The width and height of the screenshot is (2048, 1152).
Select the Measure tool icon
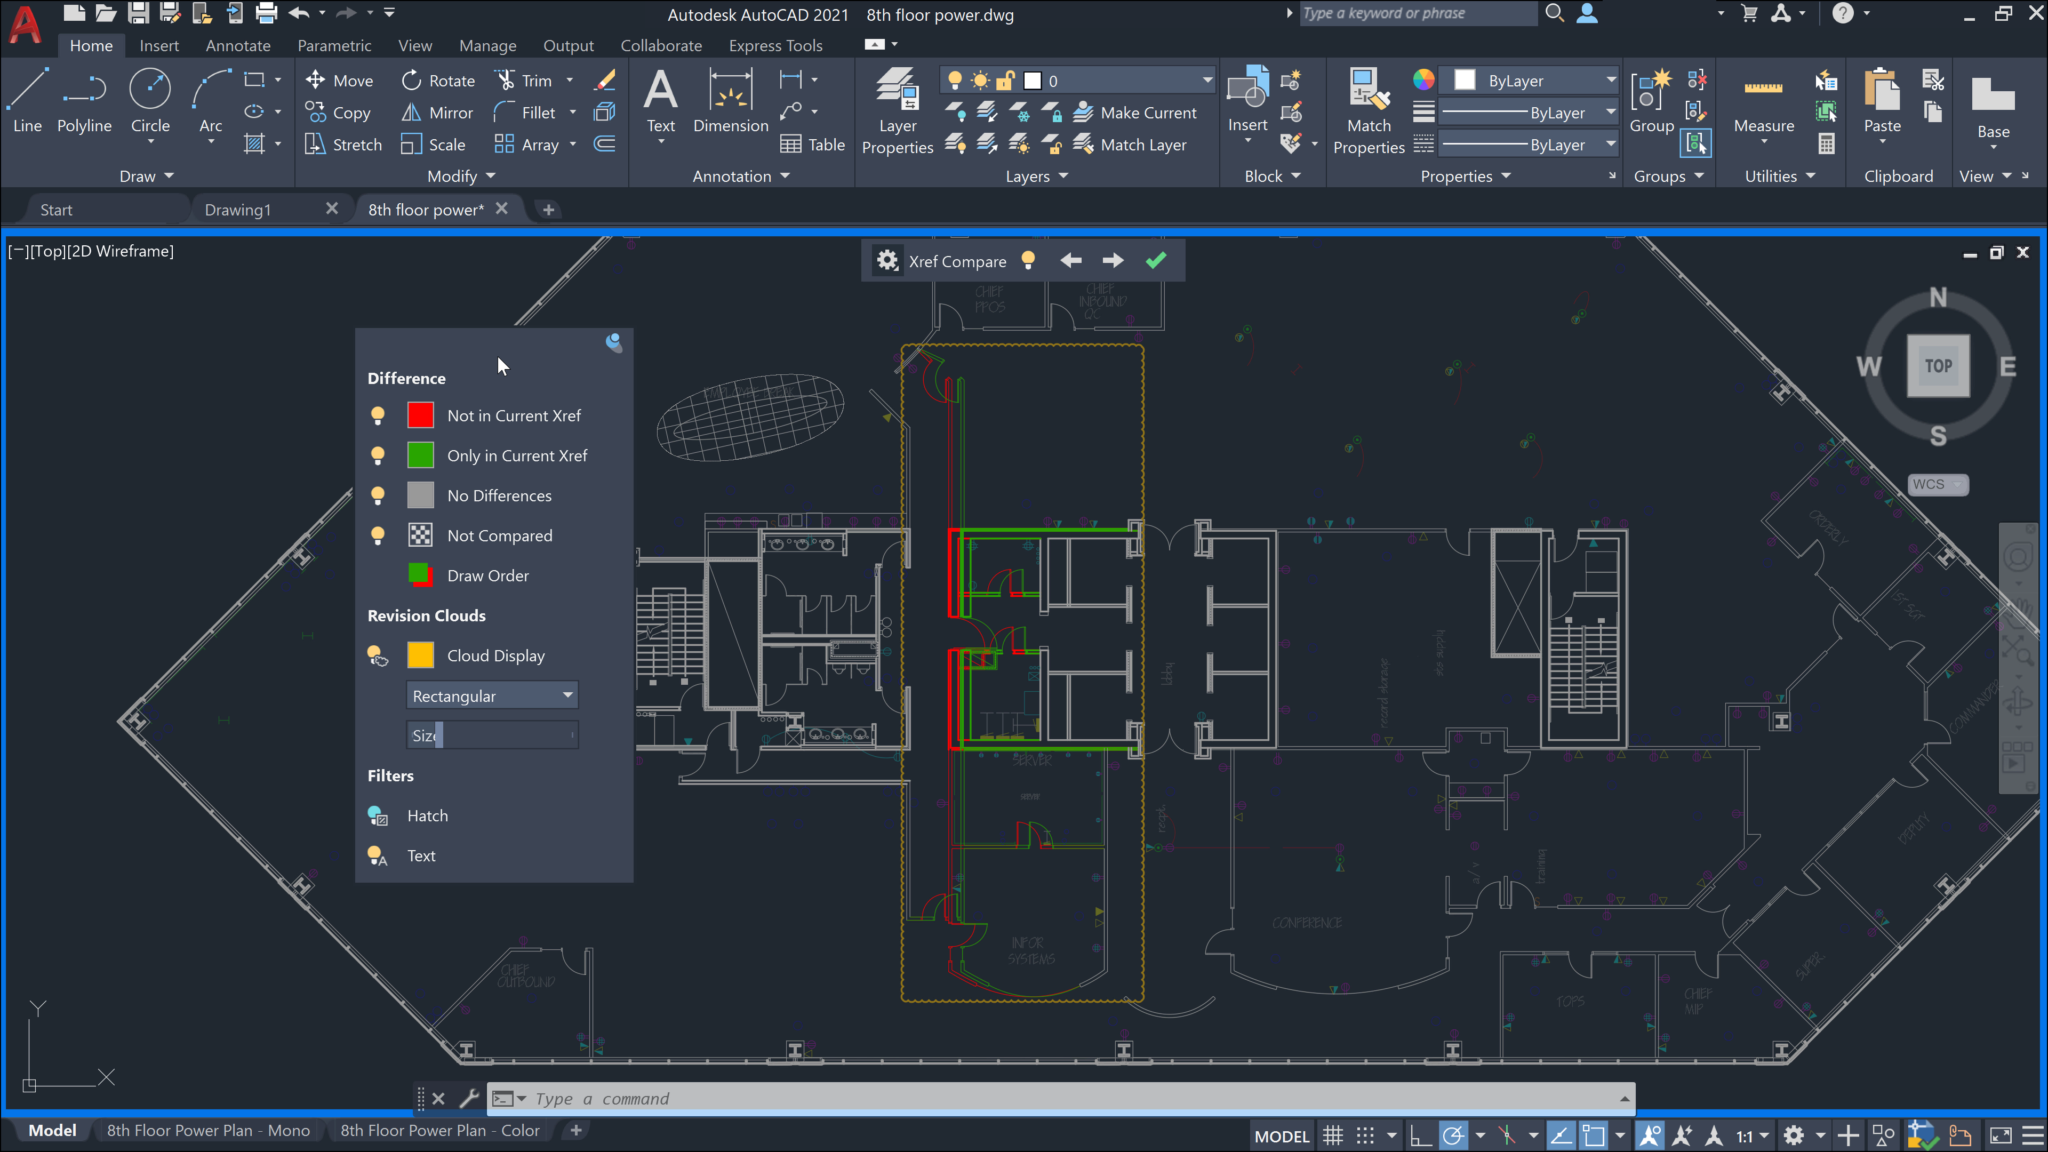[x=1762, y=87]
